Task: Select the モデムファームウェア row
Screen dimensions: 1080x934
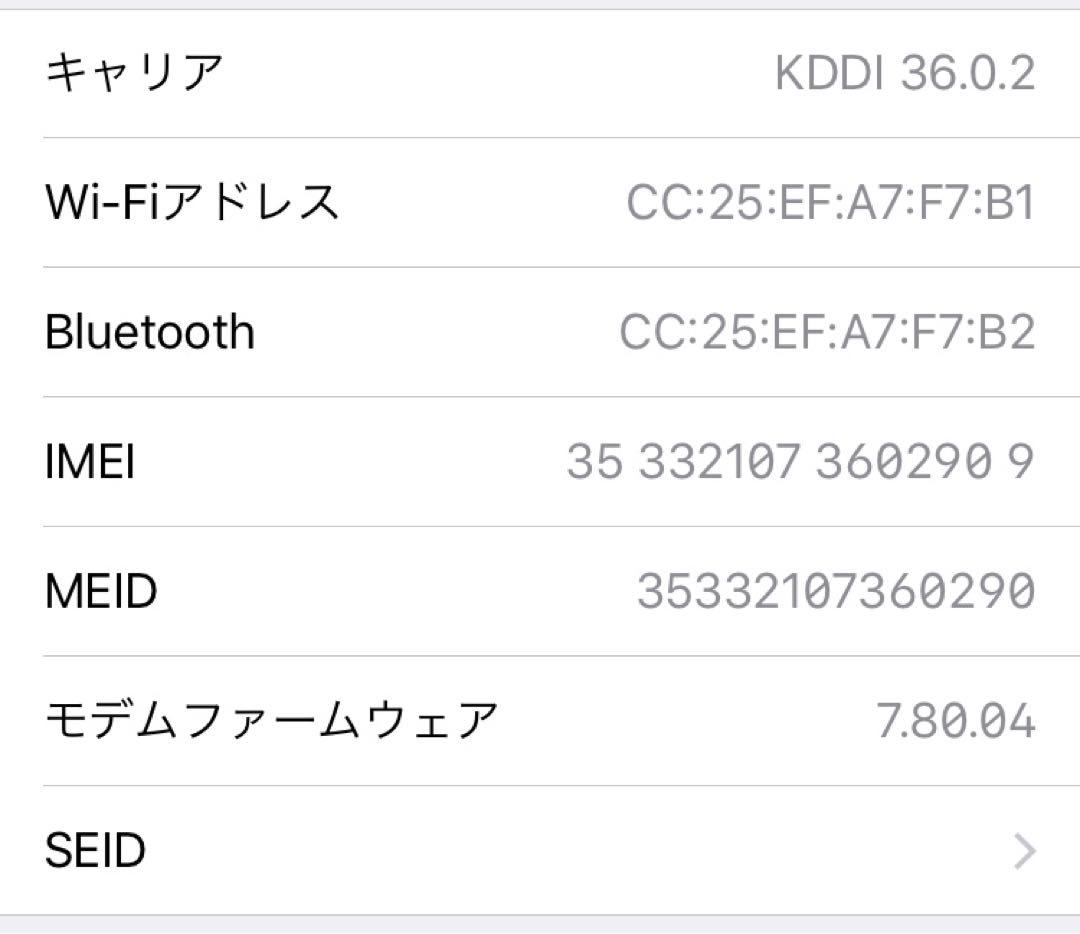Action: tap(540, 715)
